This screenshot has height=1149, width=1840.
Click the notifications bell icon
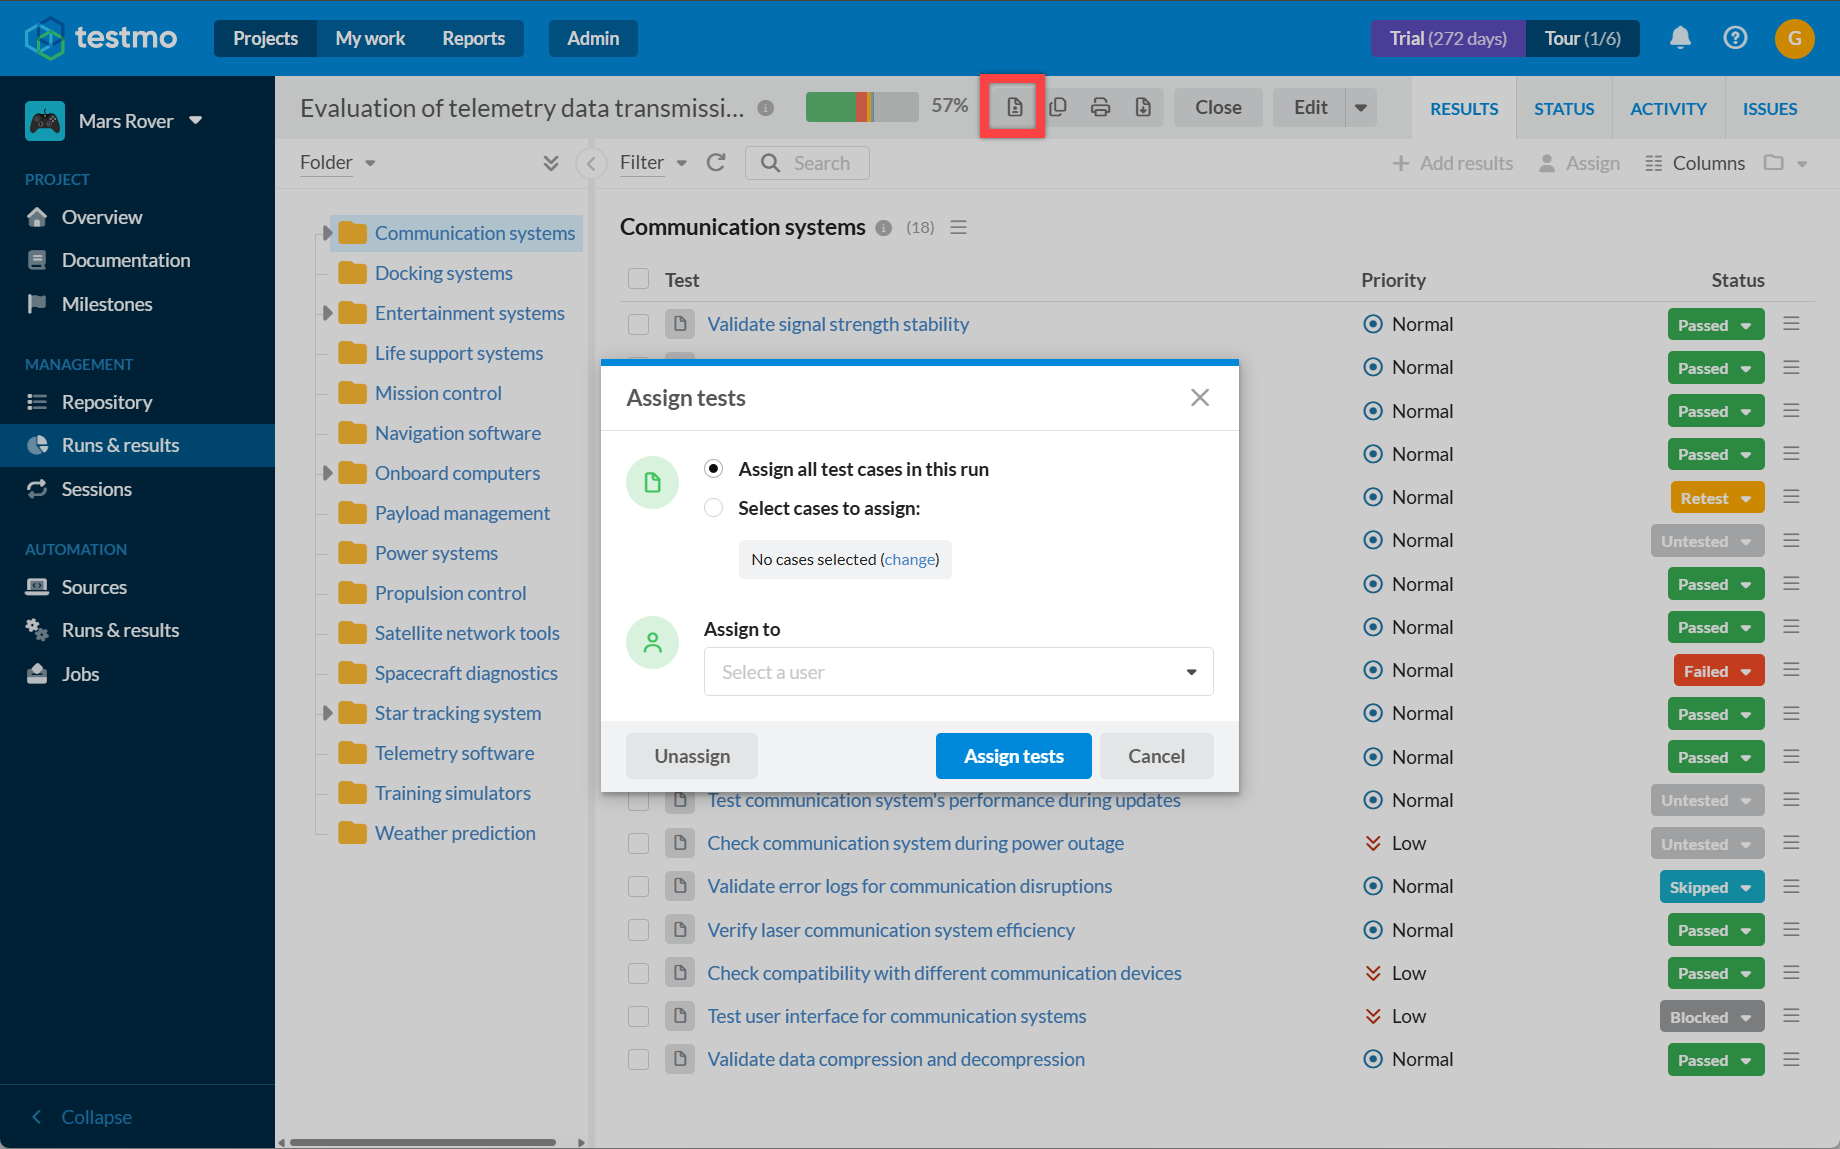click(x=1680, y=38)
